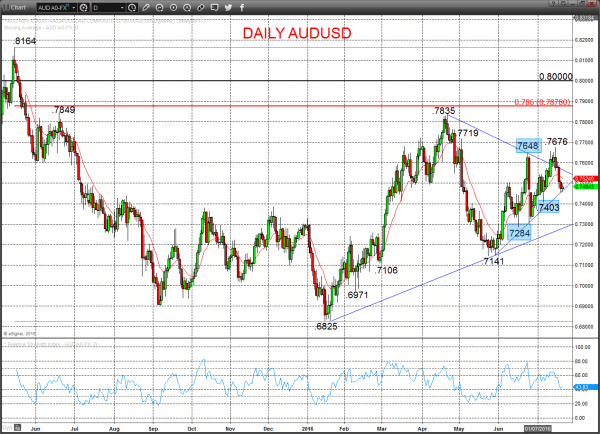Viewport: 600px width, 434px height.
Task: Click the 0.786 (0.78760) Fibonacci label
Action: coord(542,102)
